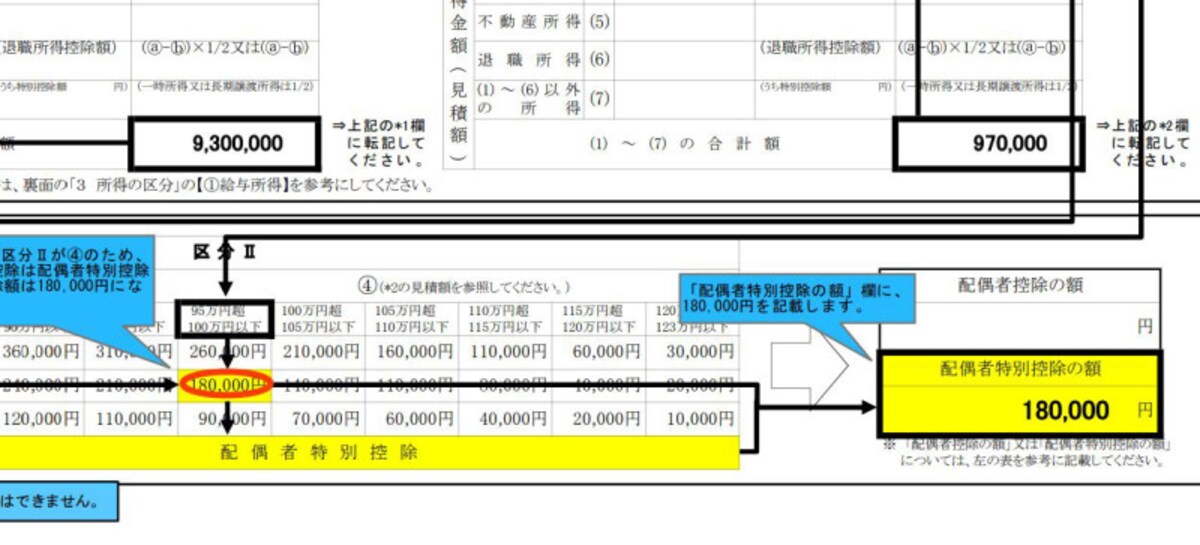This screenshot has height=545, width=1200.
Task: Click the (1)~(6)以外の所得 (7) label
Action: click(x=545, y=100)
